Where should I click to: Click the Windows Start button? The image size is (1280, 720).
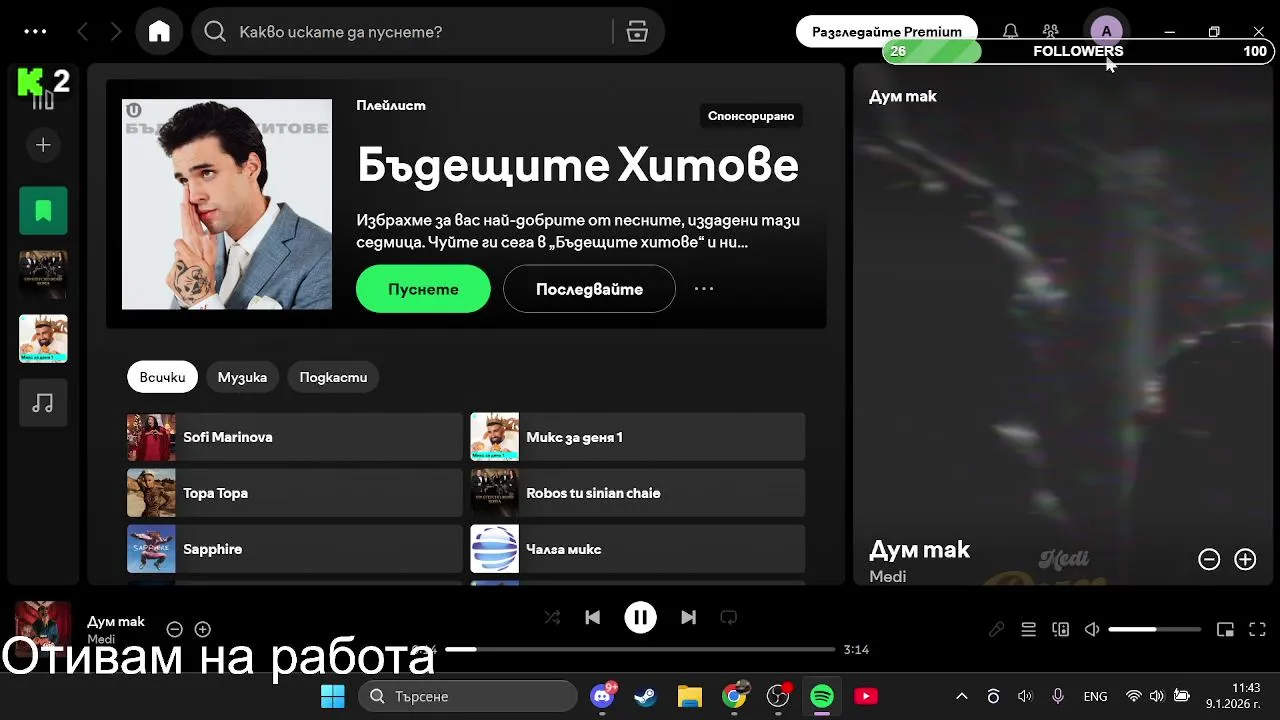pos(332,696)
